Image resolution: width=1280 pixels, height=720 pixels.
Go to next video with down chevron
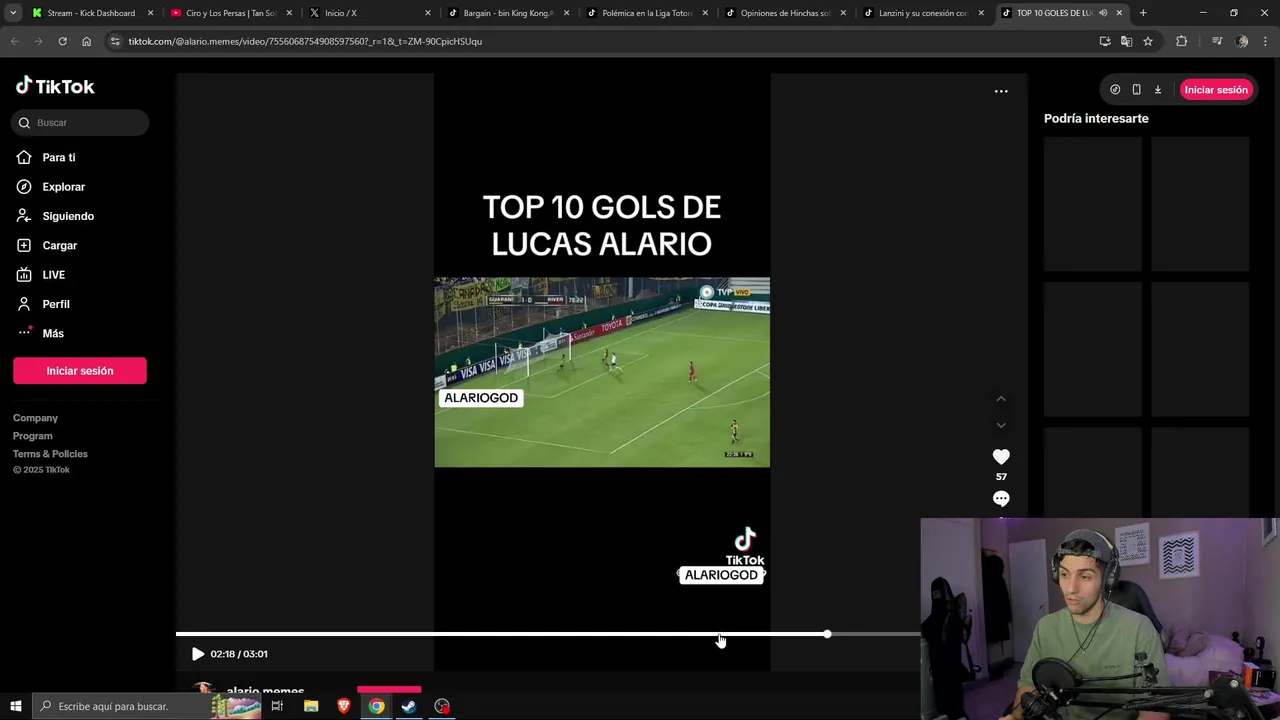click(x=1001, y=425)
